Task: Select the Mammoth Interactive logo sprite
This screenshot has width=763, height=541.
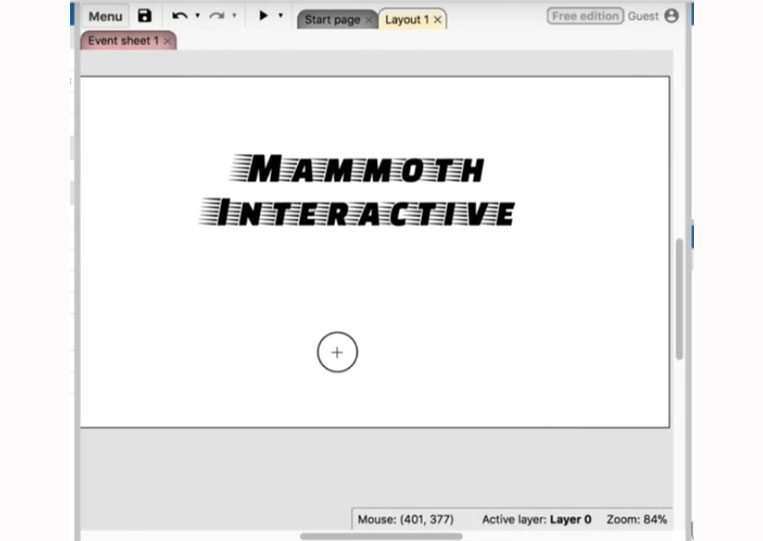Action: click(357, 190)
